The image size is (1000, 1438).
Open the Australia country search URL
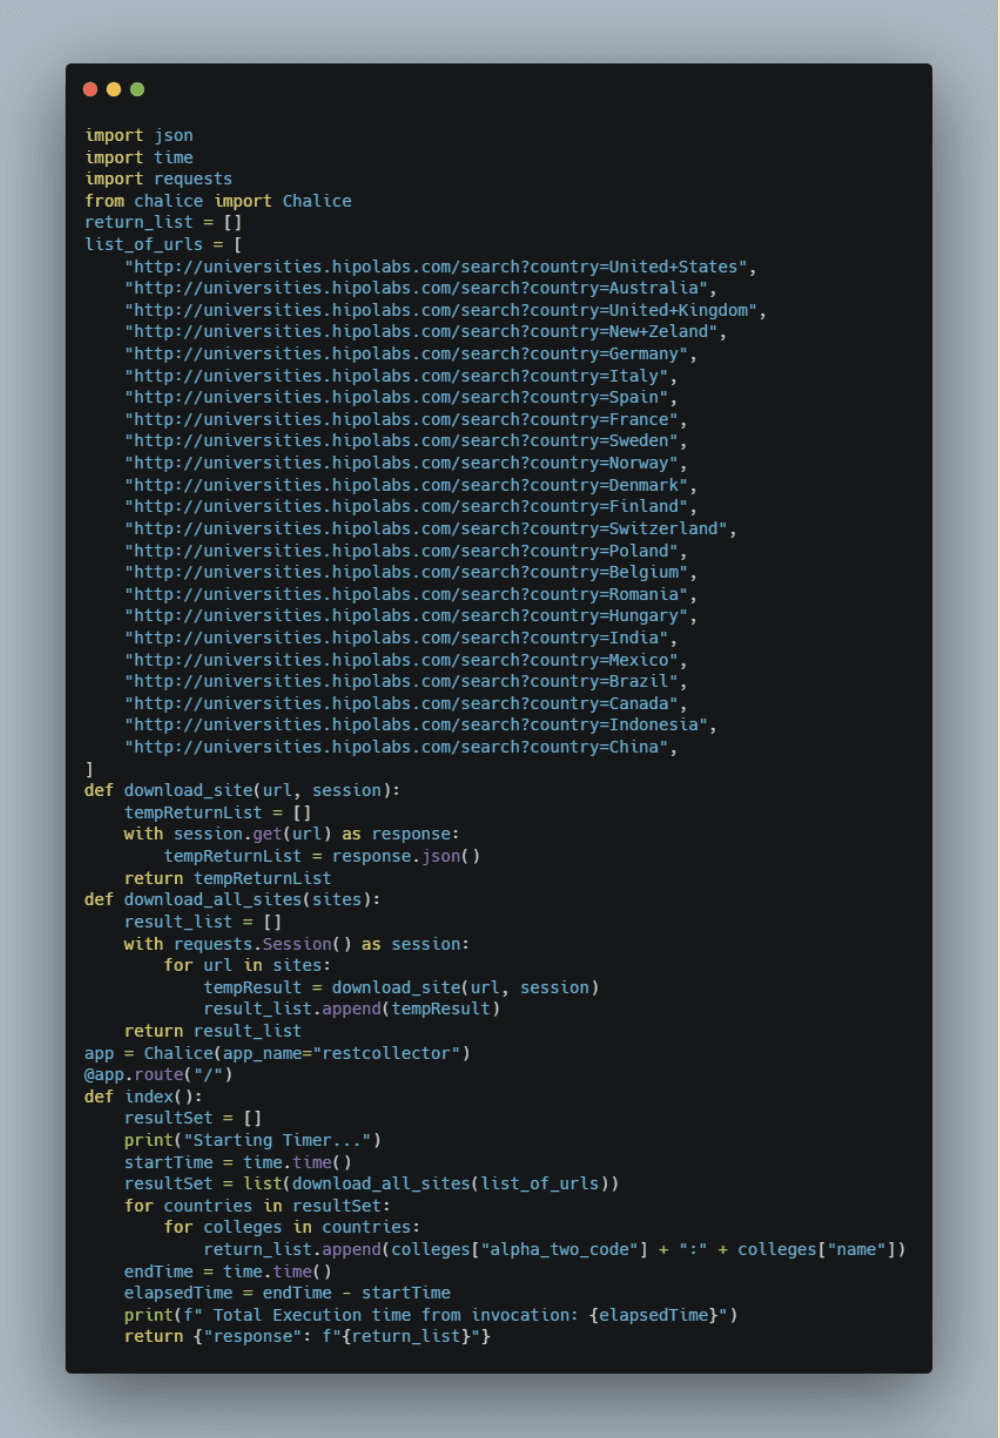point(416,288)
